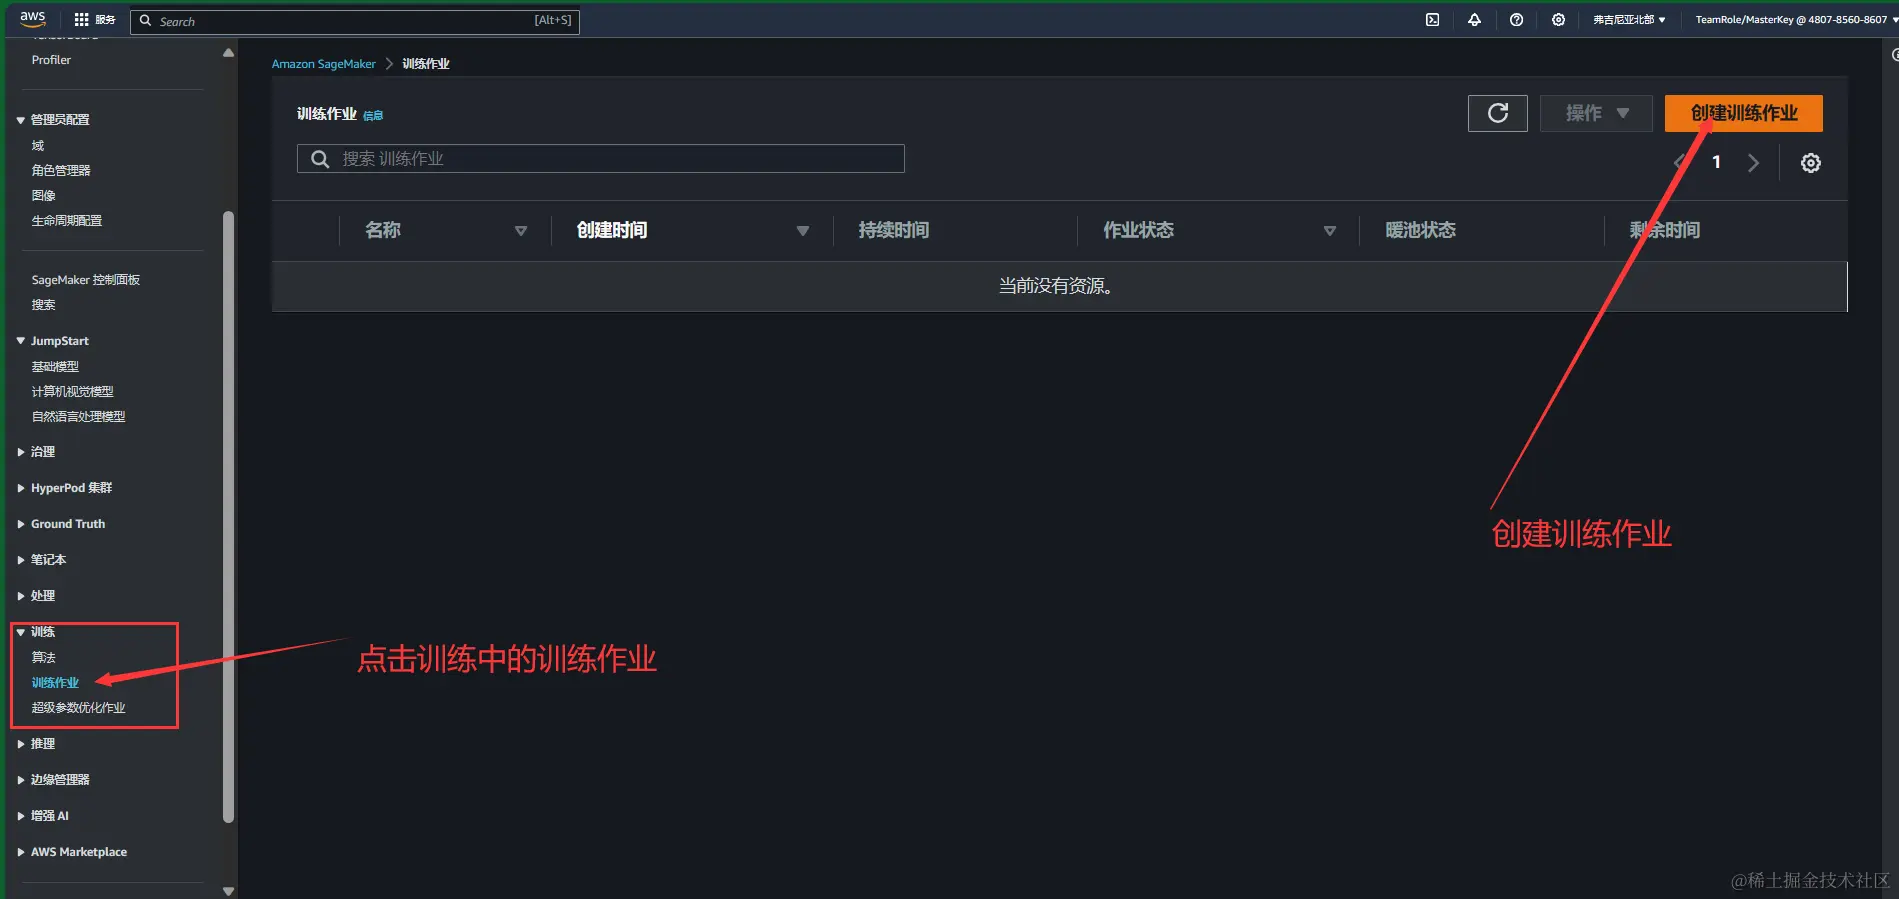Select 训练作业 in sidebar

click(55, 683)
